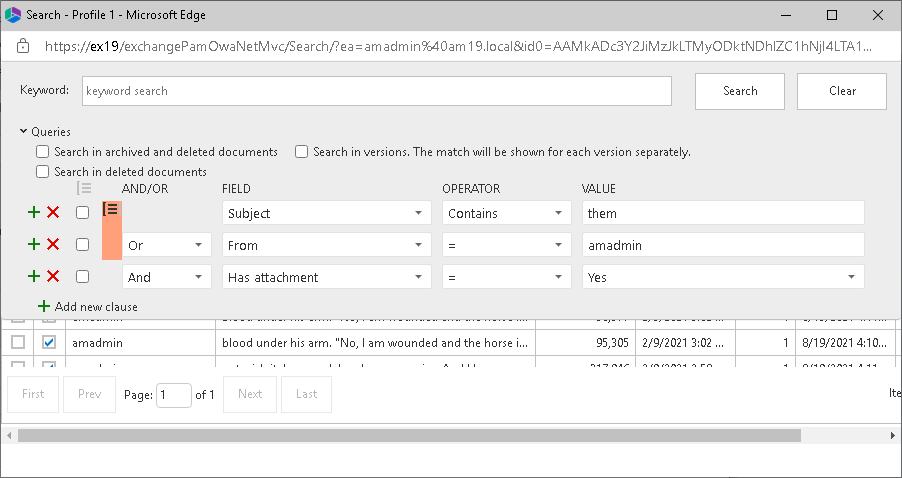Add new clause link
This screenshot has height=478, width=902.
coord(96,306)
